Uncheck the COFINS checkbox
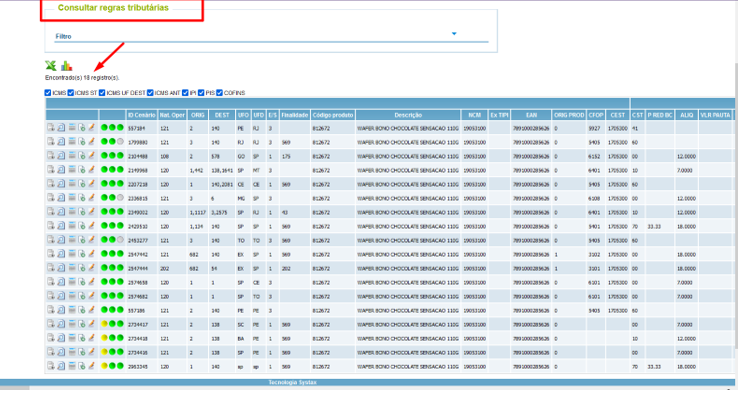742x397 pixels. click(x=220, y=93)
